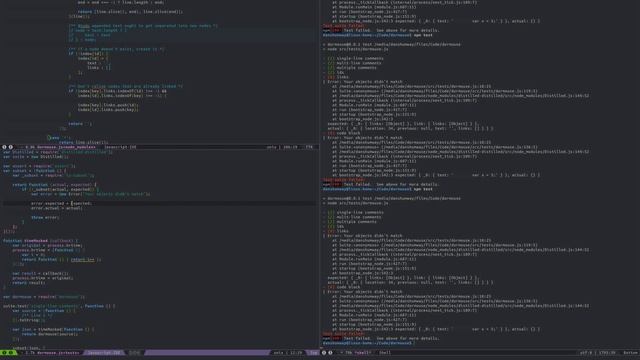Viewport: 640px width, 360px height.
Task: Select the dormouse.js<tests> buffer name in the mode line
Action: 58,353
